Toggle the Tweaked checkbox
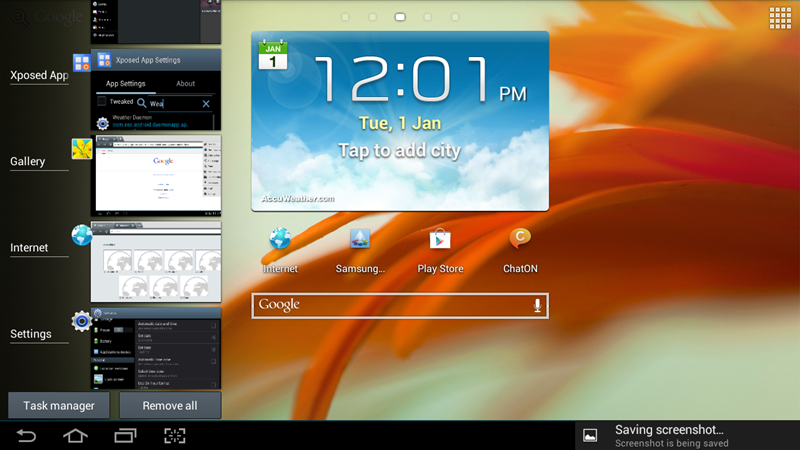Image resolution: width=800 pixels, height=450 pixels. tap(102, 101)
